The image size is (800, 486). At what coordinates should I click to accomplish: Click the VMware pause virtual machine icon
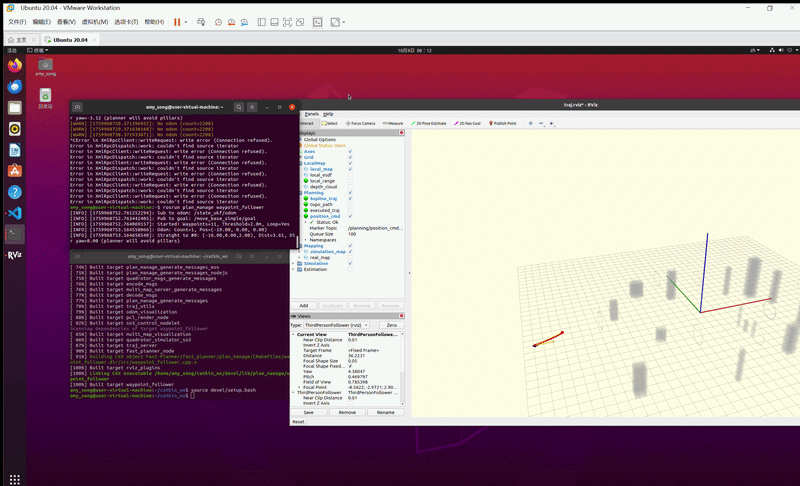click(177, 22)
